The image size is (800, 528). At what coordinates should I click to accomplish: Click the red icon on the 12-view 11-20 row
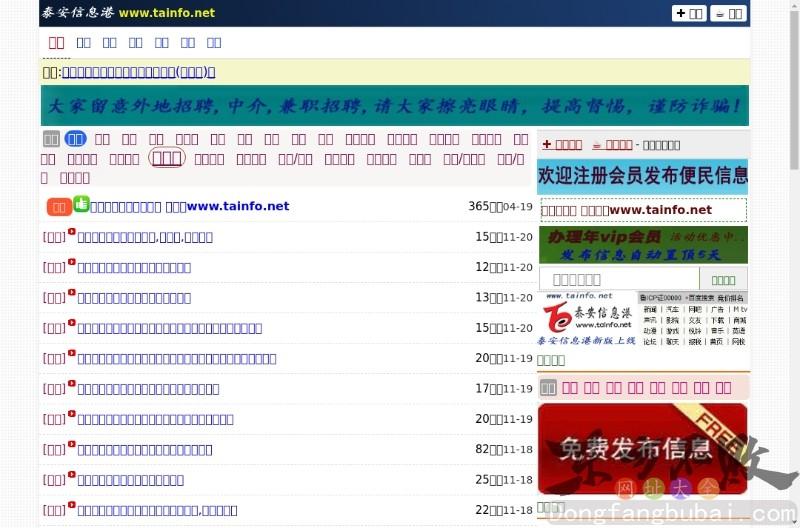[71, 262]
